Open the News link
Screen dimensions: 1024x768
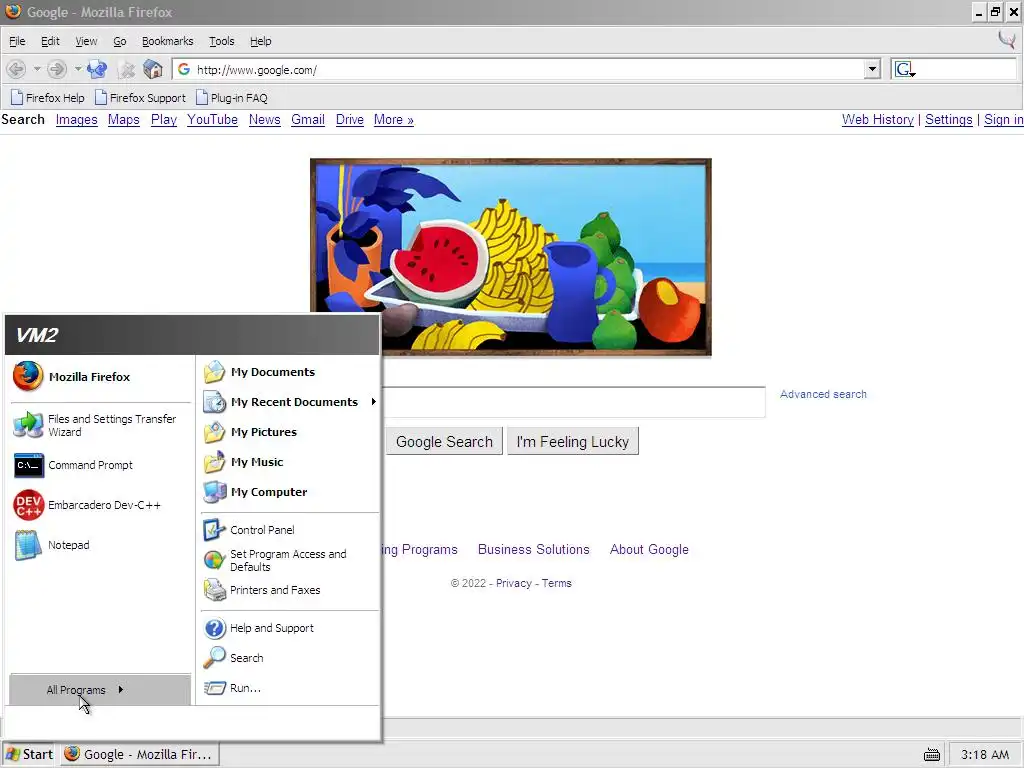point(264,120)
